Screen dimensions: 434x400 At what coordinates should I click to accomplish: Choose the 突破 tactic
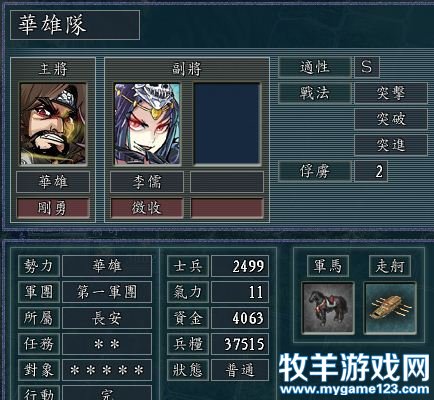(x=391, y=119)
